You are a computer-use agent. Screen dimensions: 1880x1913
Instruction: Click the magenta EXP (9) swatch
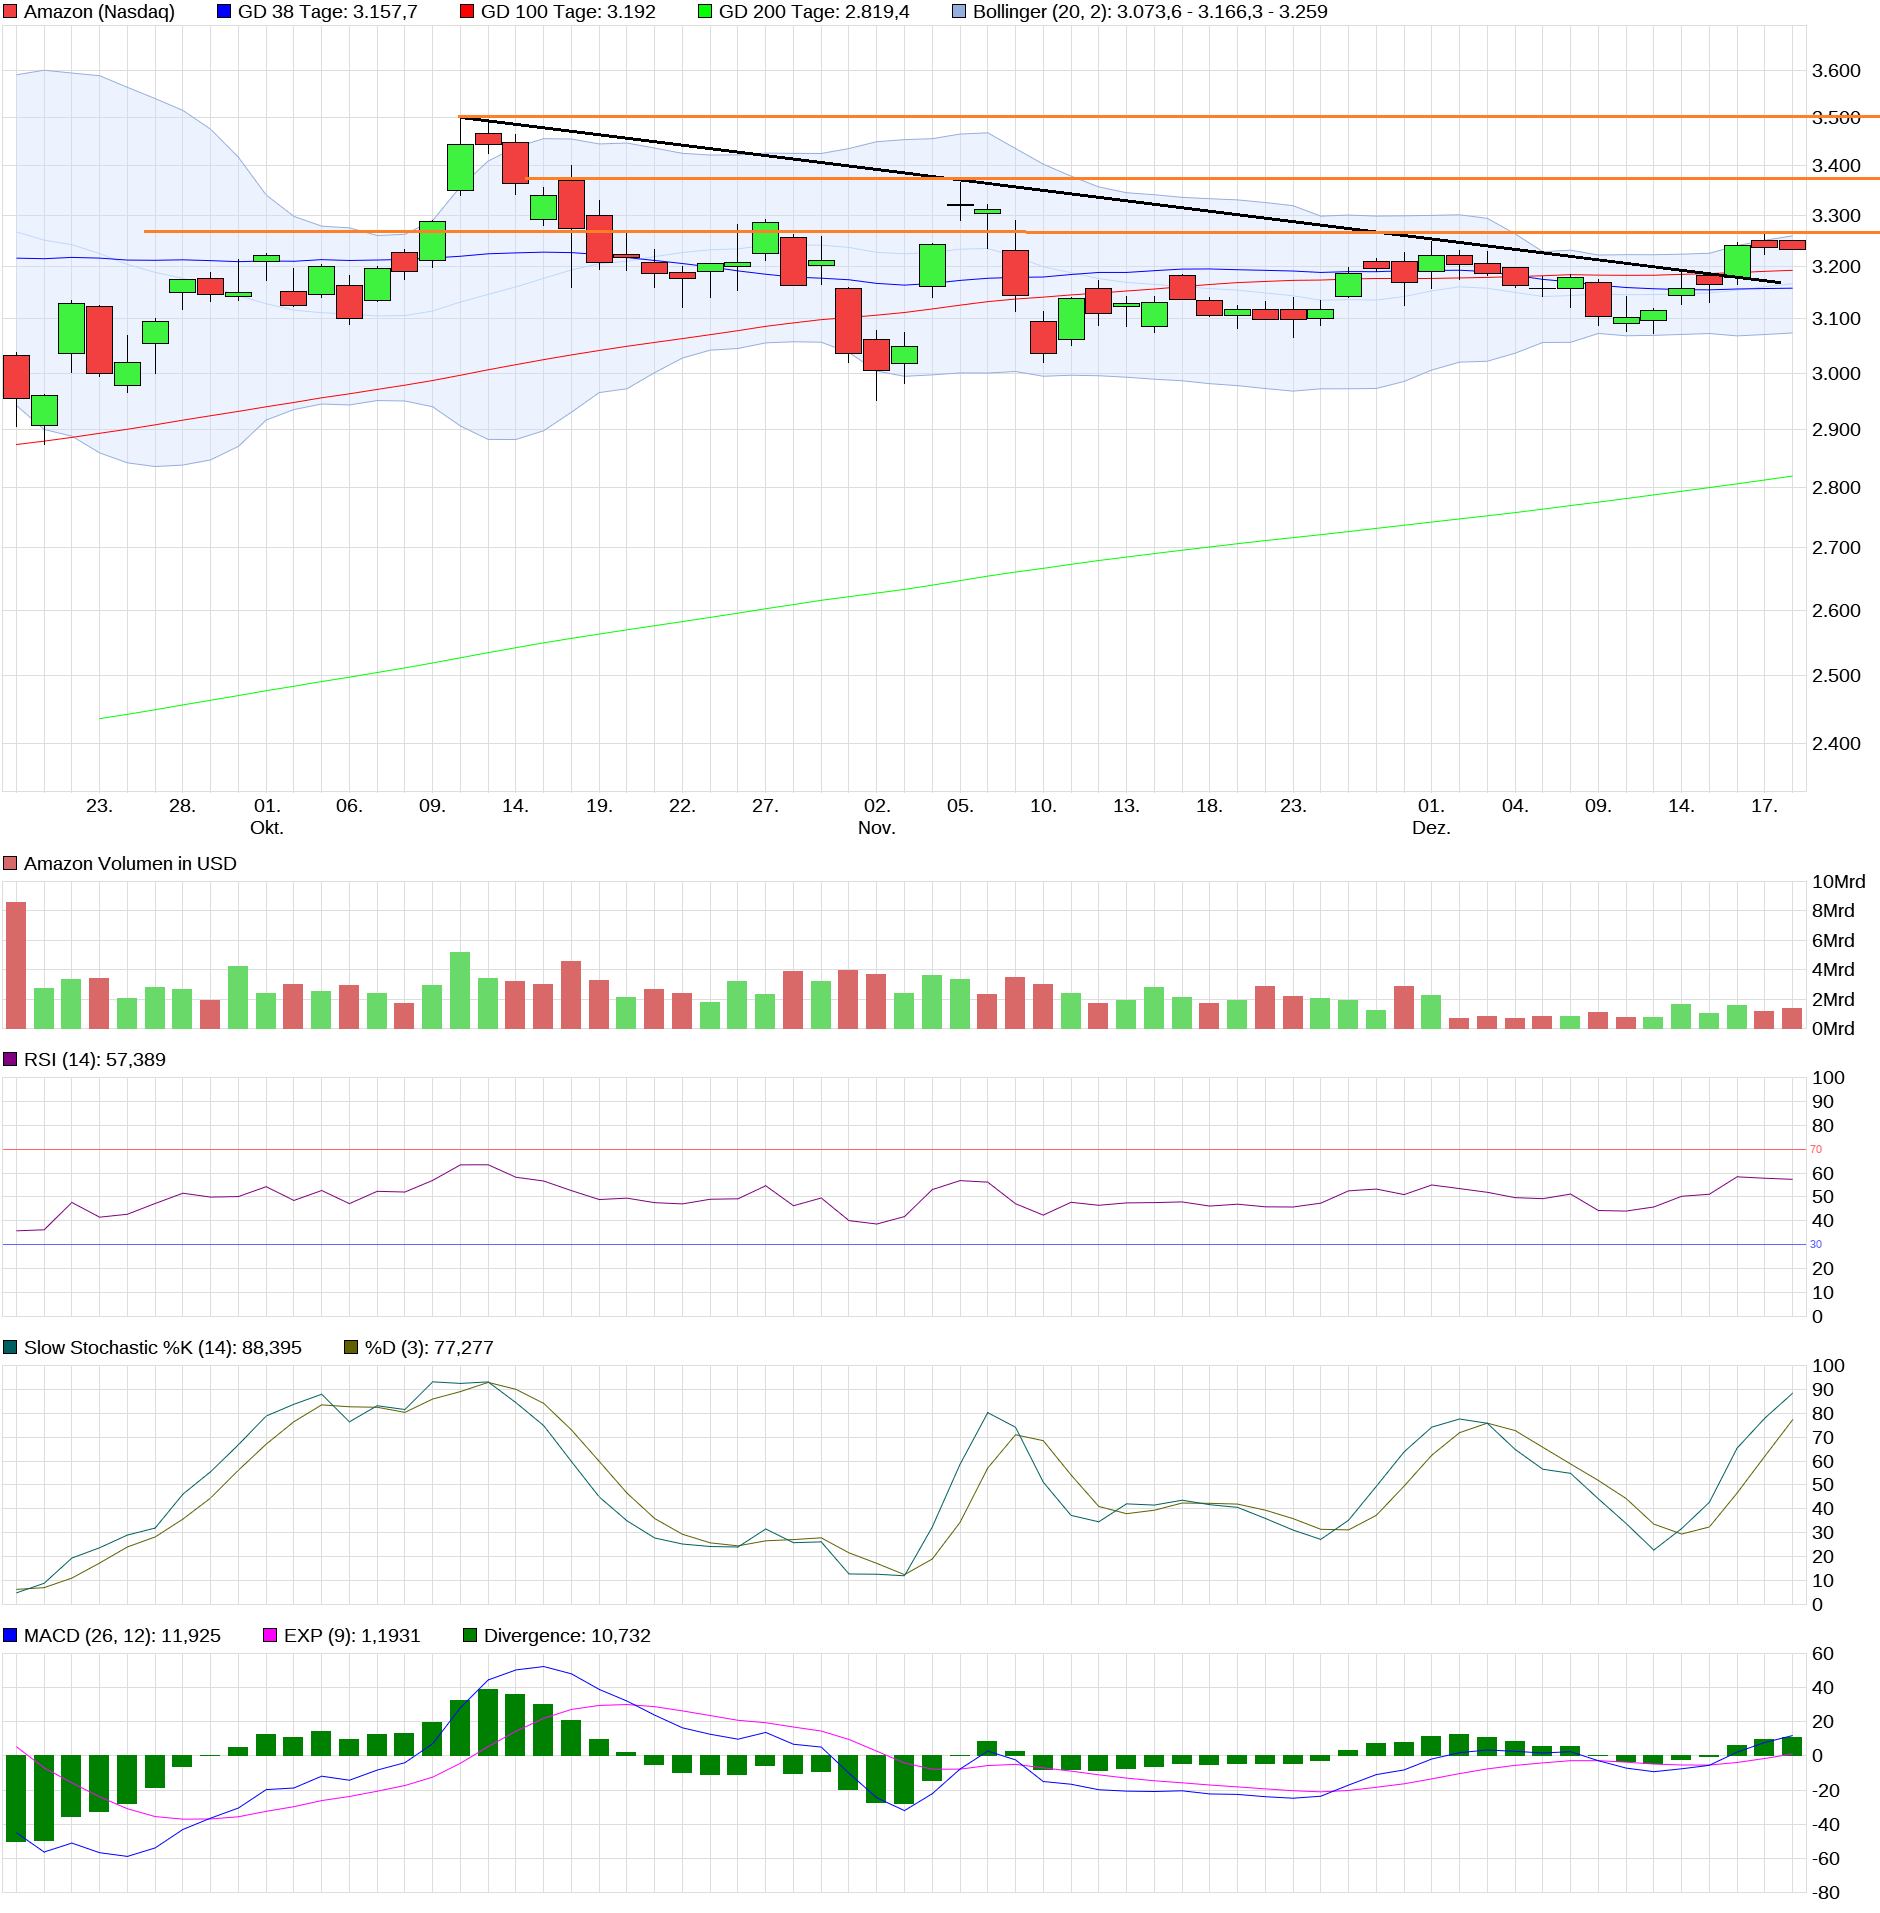click(x=270, y=1635)
